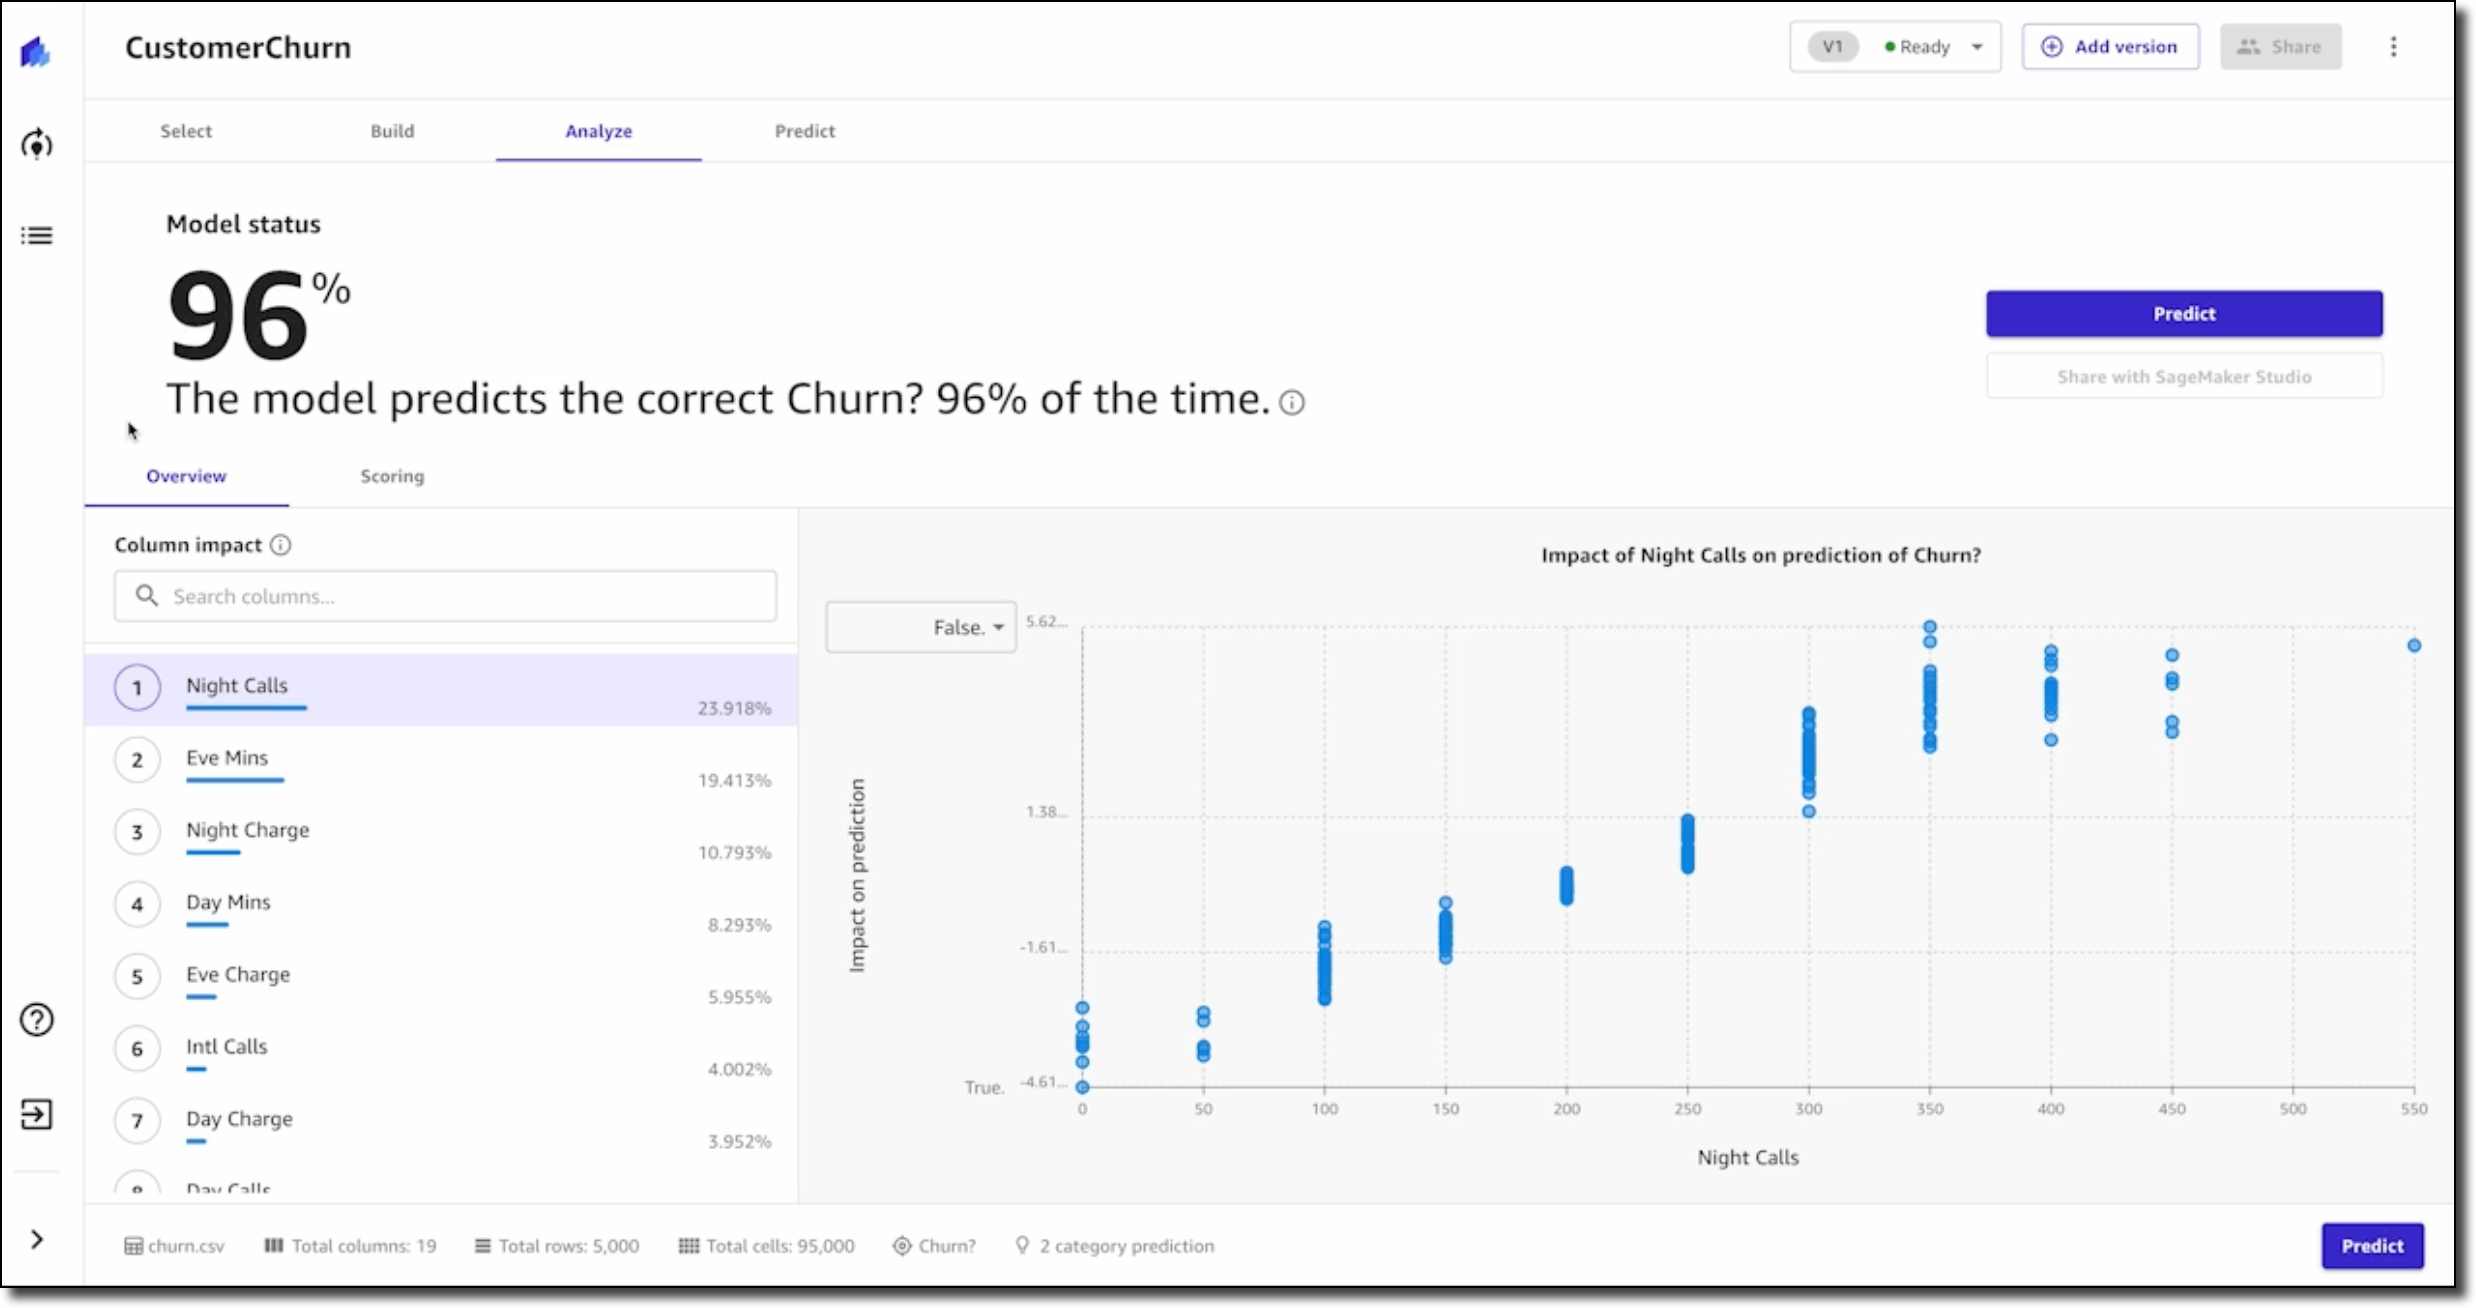Click the SageMaker Canvas logo icon
The width and height of the screenshot is (2476, 1308).
pyautogui.click(x=36, y=52)
